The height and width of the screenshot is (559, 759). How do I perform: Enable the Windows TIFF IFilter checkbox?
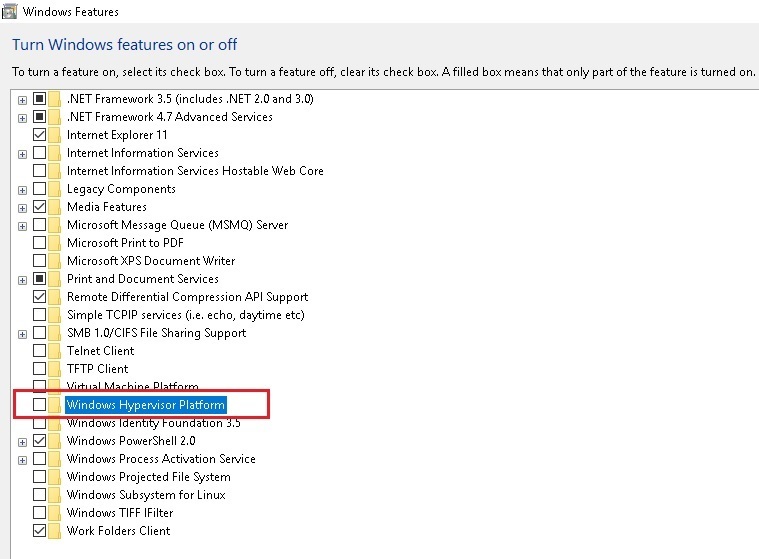click(40, 512)
